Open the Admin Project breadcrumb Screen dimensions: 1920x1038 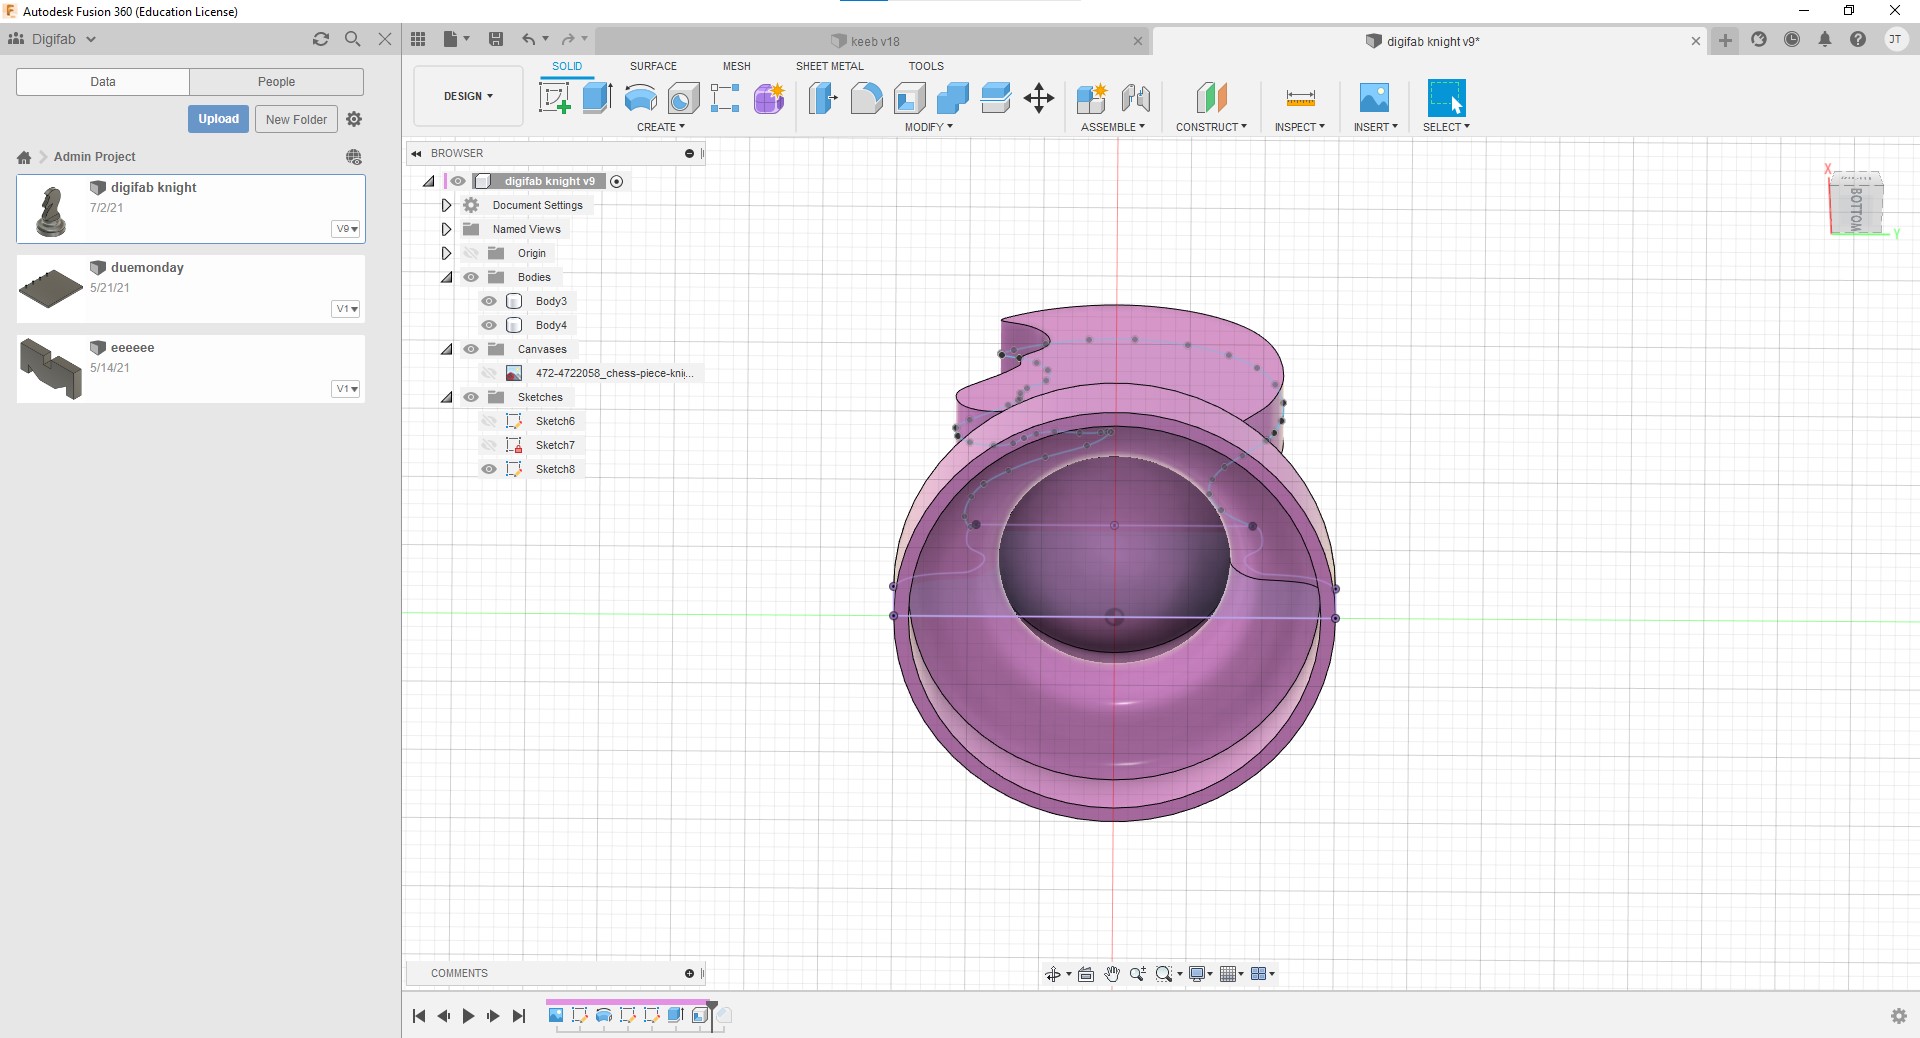(x=94, y=157)
